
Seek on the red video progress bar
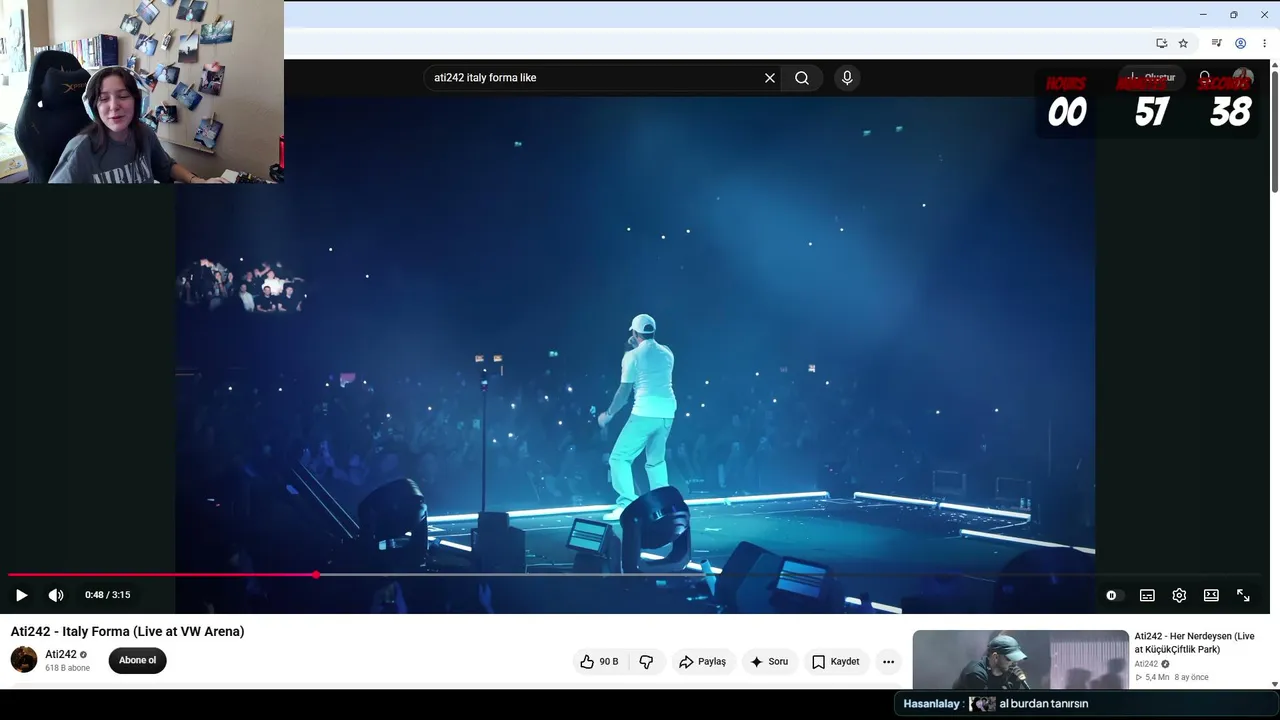[x=636, y=575]
